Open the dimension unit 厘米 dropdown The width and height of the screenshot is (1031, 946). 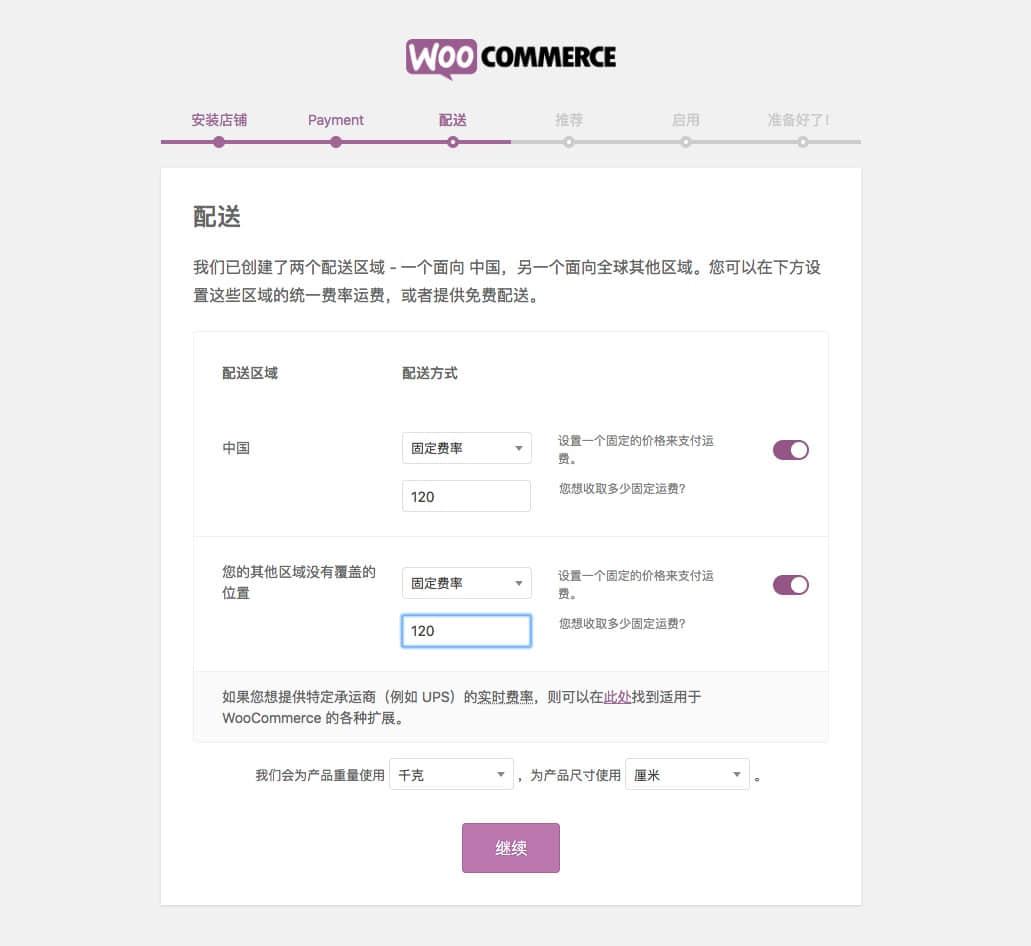point(687,774)
